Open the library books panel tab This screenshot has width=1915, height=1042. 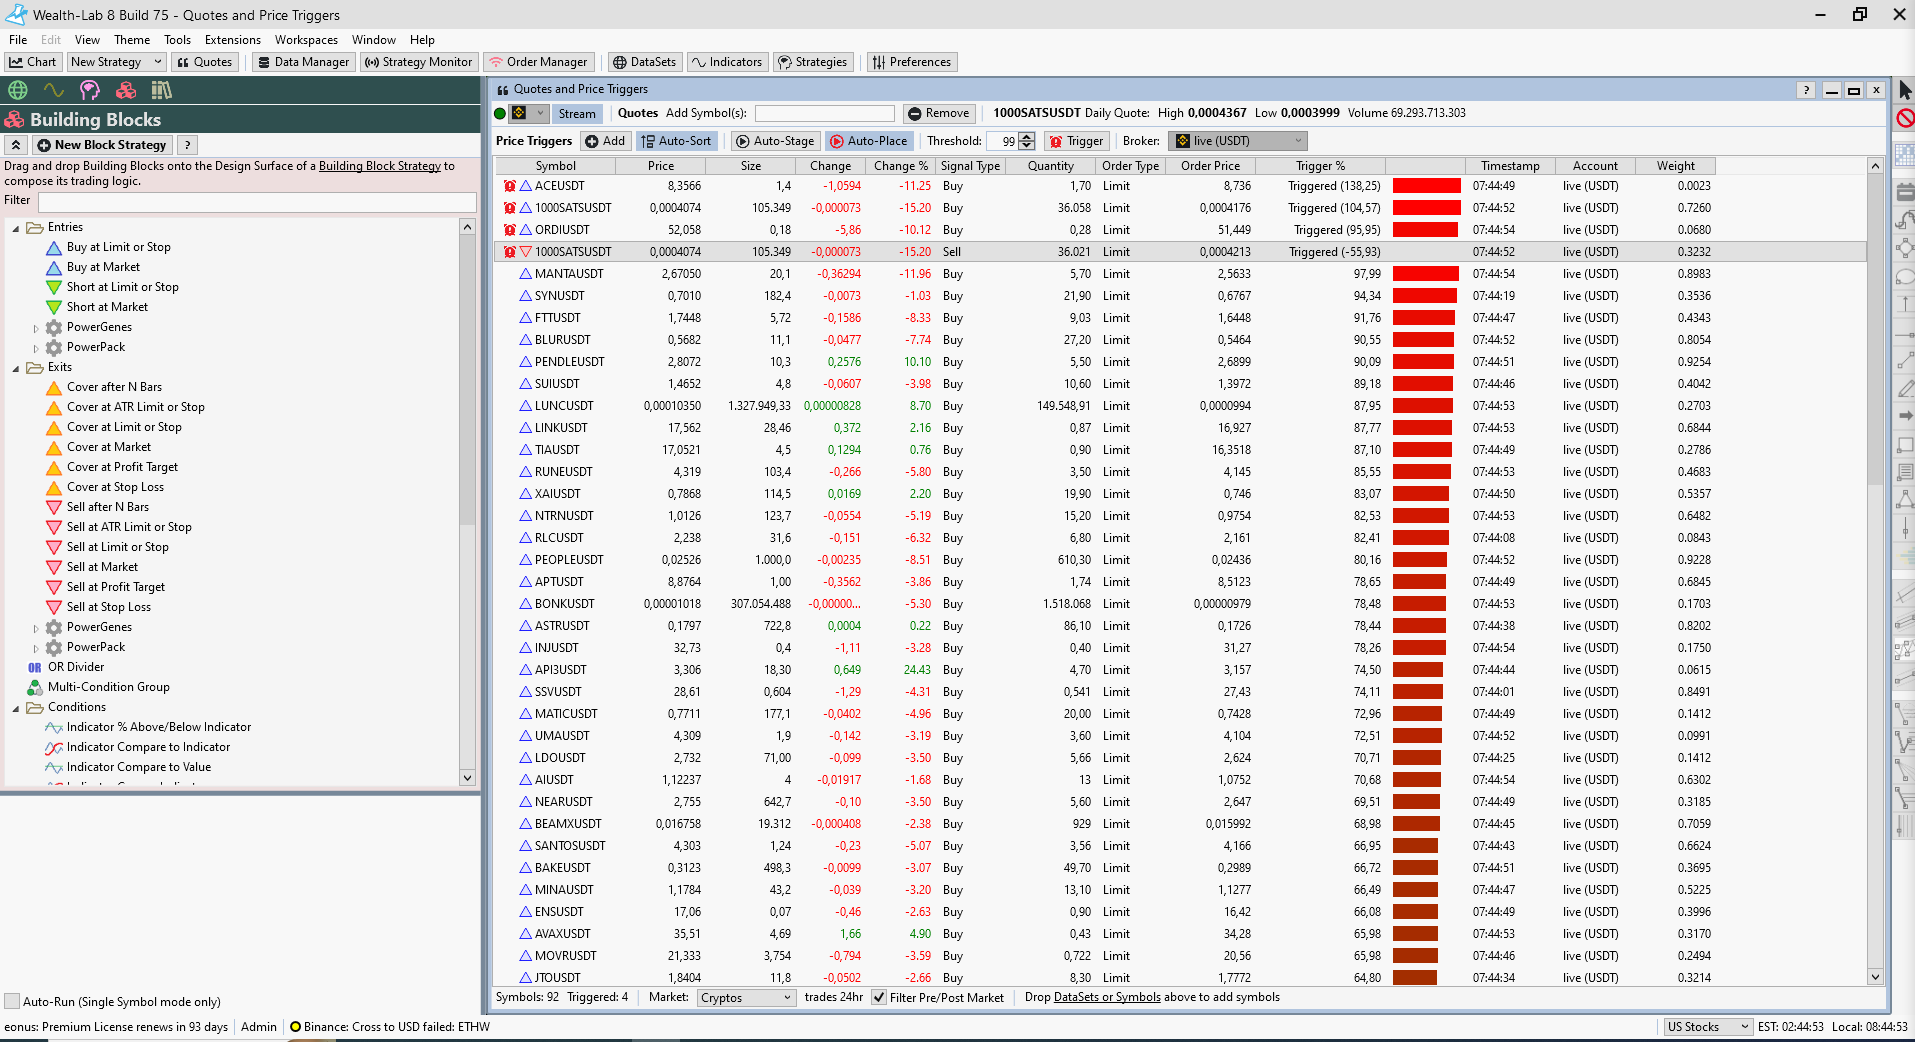click(162, 90)
